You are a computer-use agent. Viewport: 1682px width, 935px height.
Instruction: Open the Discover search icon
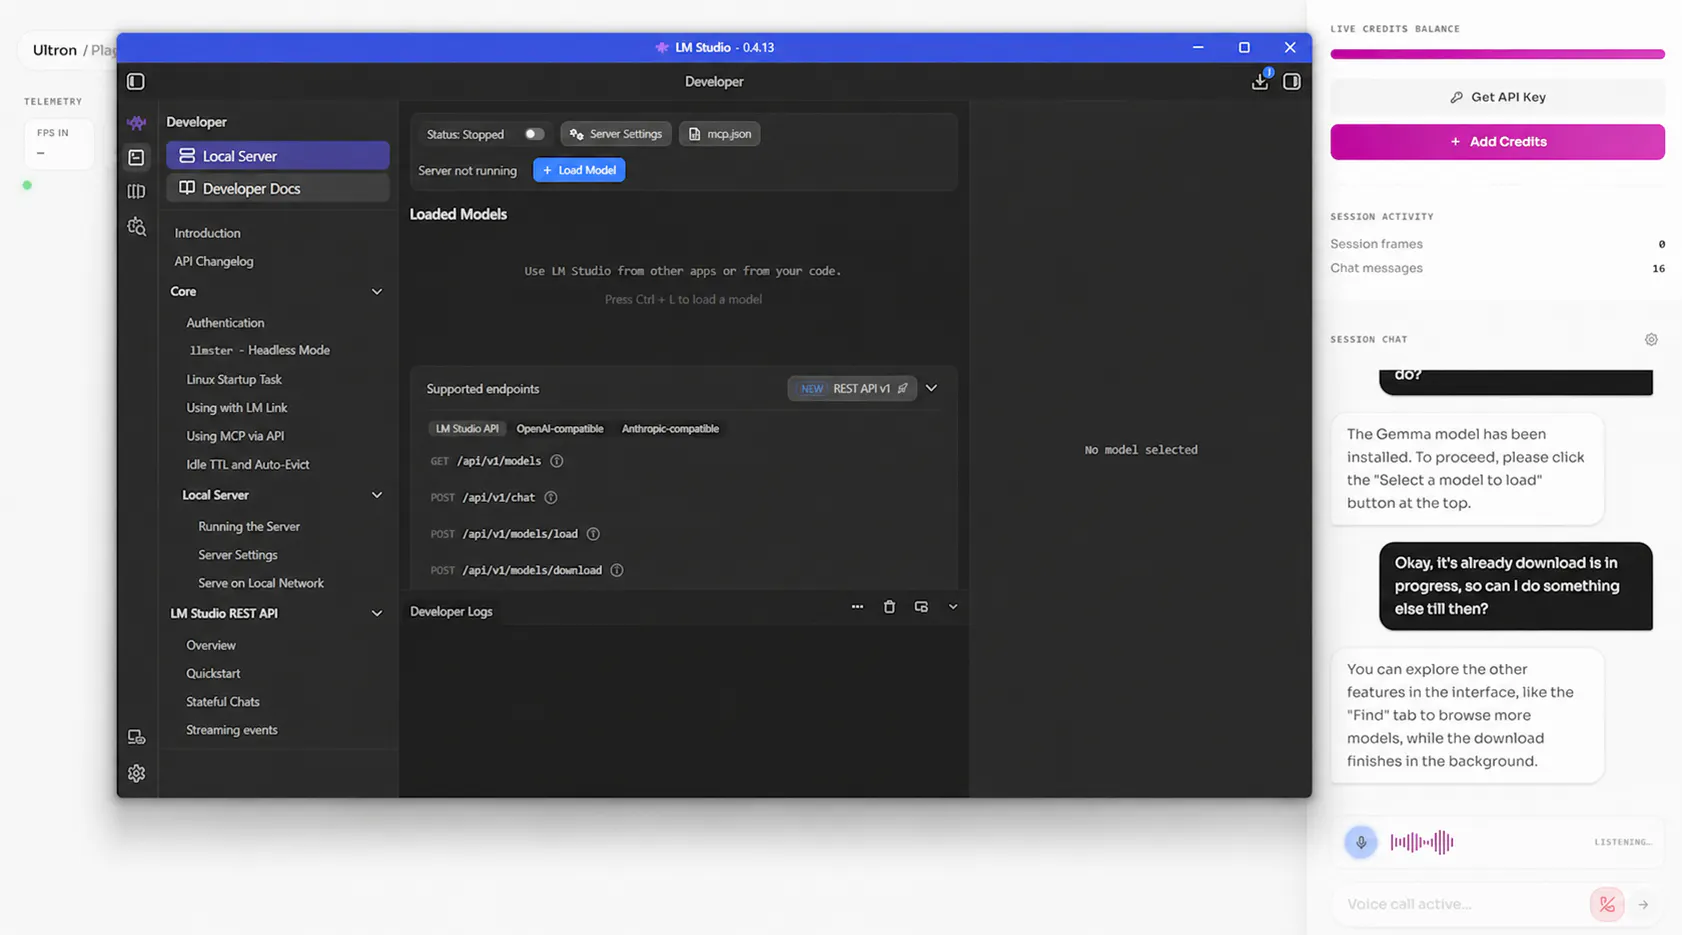pyautogui.click(x=137, y=227)
